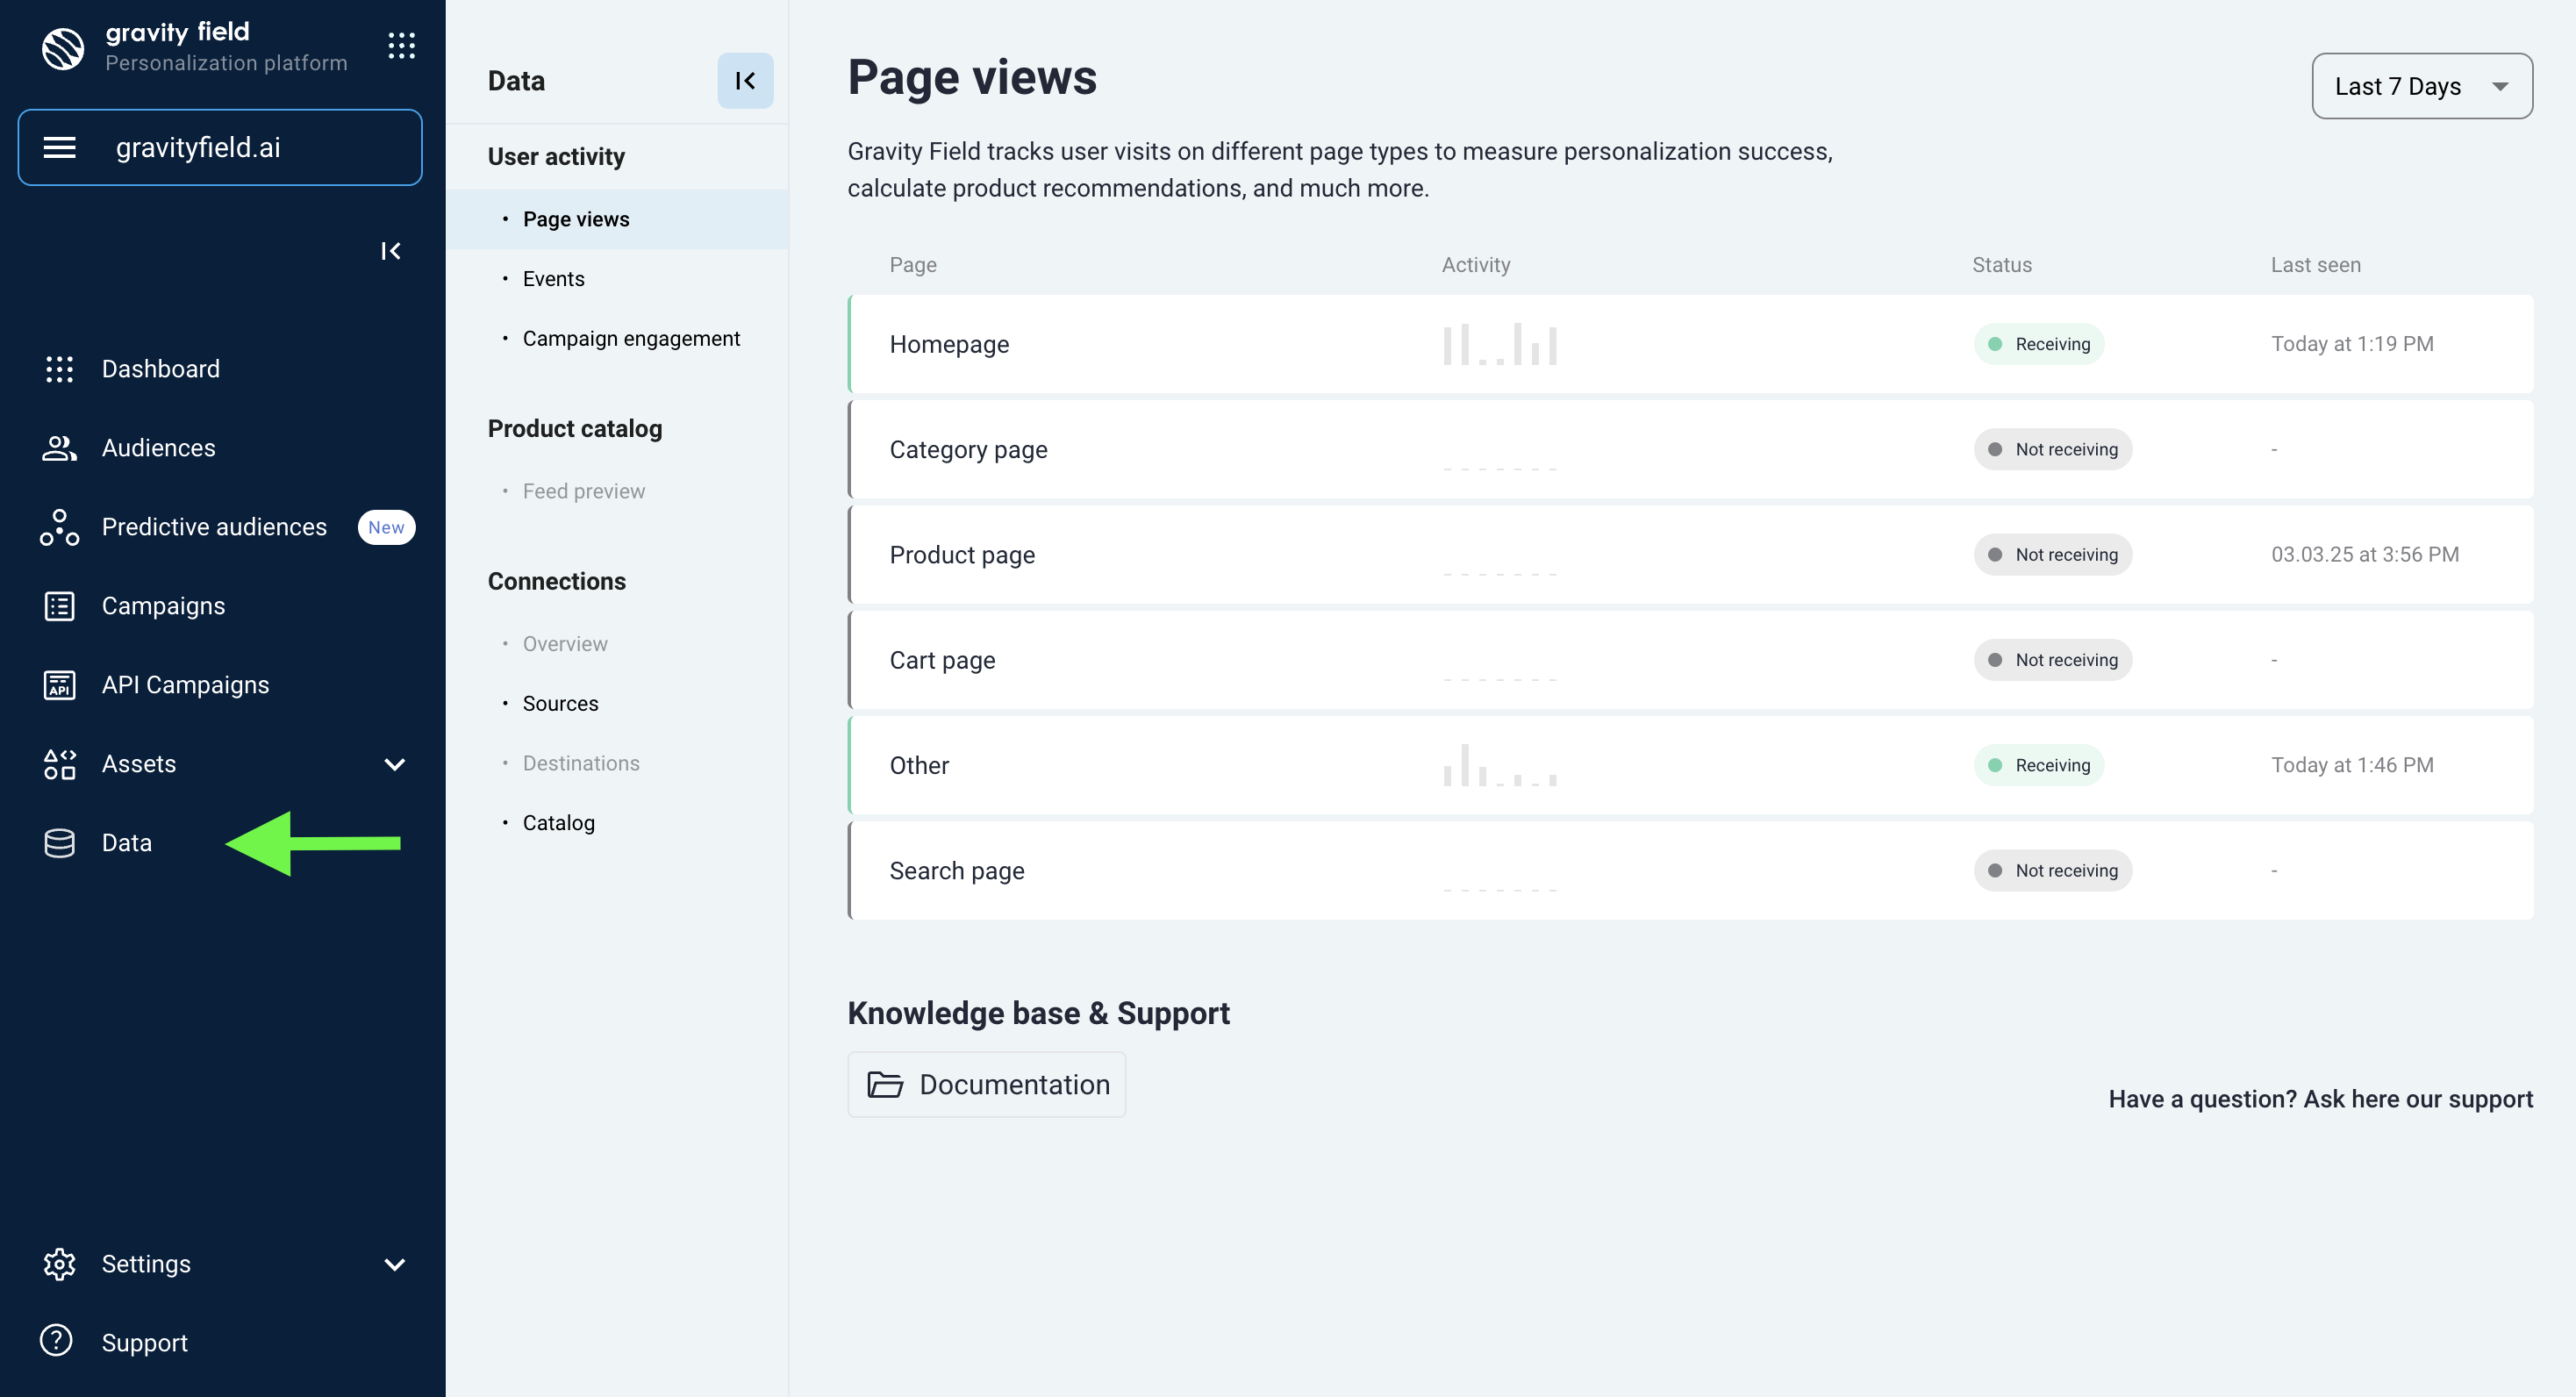Expand the Settings menu chevron

click(395, 1264)
